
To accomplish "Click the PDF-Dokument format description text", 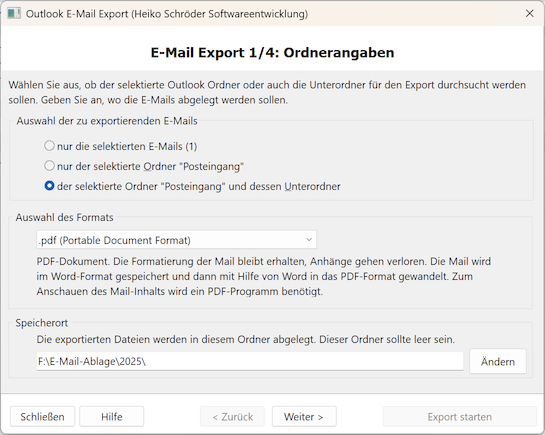I will (x=264, y=276).
